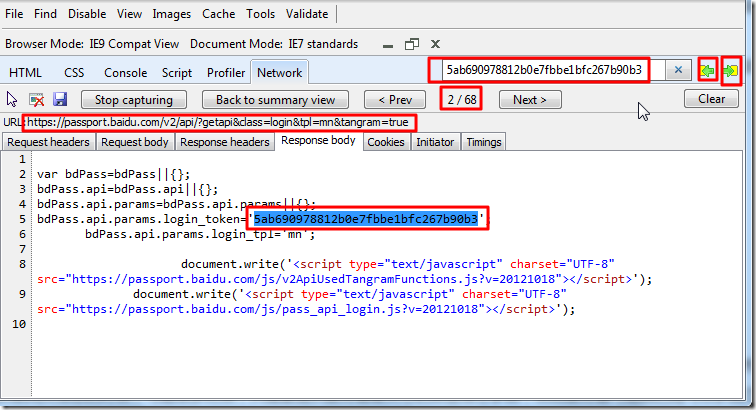756x410 pixels.
Task: Open Browser Mode IE9 Compat View menu
Action: click(x=92, y=44)
